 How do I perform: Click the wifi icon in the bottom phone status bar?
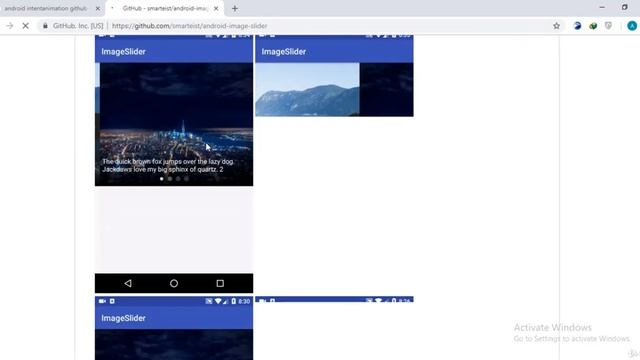(x=218, y=301)
